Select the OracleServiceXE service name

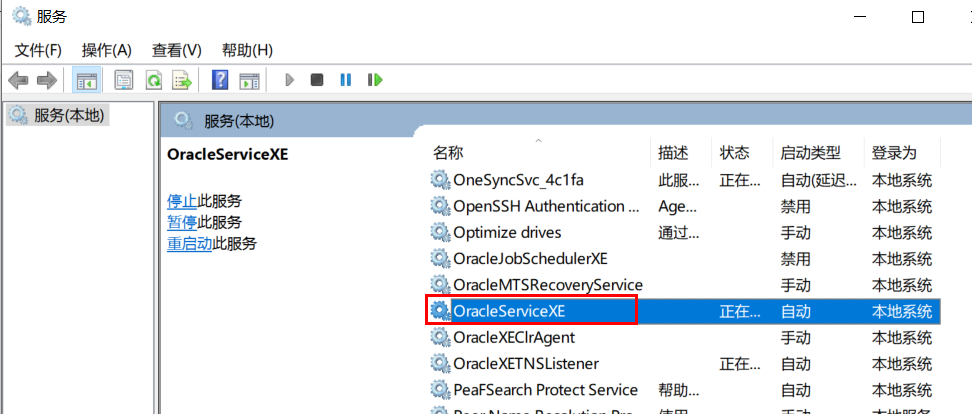(x=509, y=311)
